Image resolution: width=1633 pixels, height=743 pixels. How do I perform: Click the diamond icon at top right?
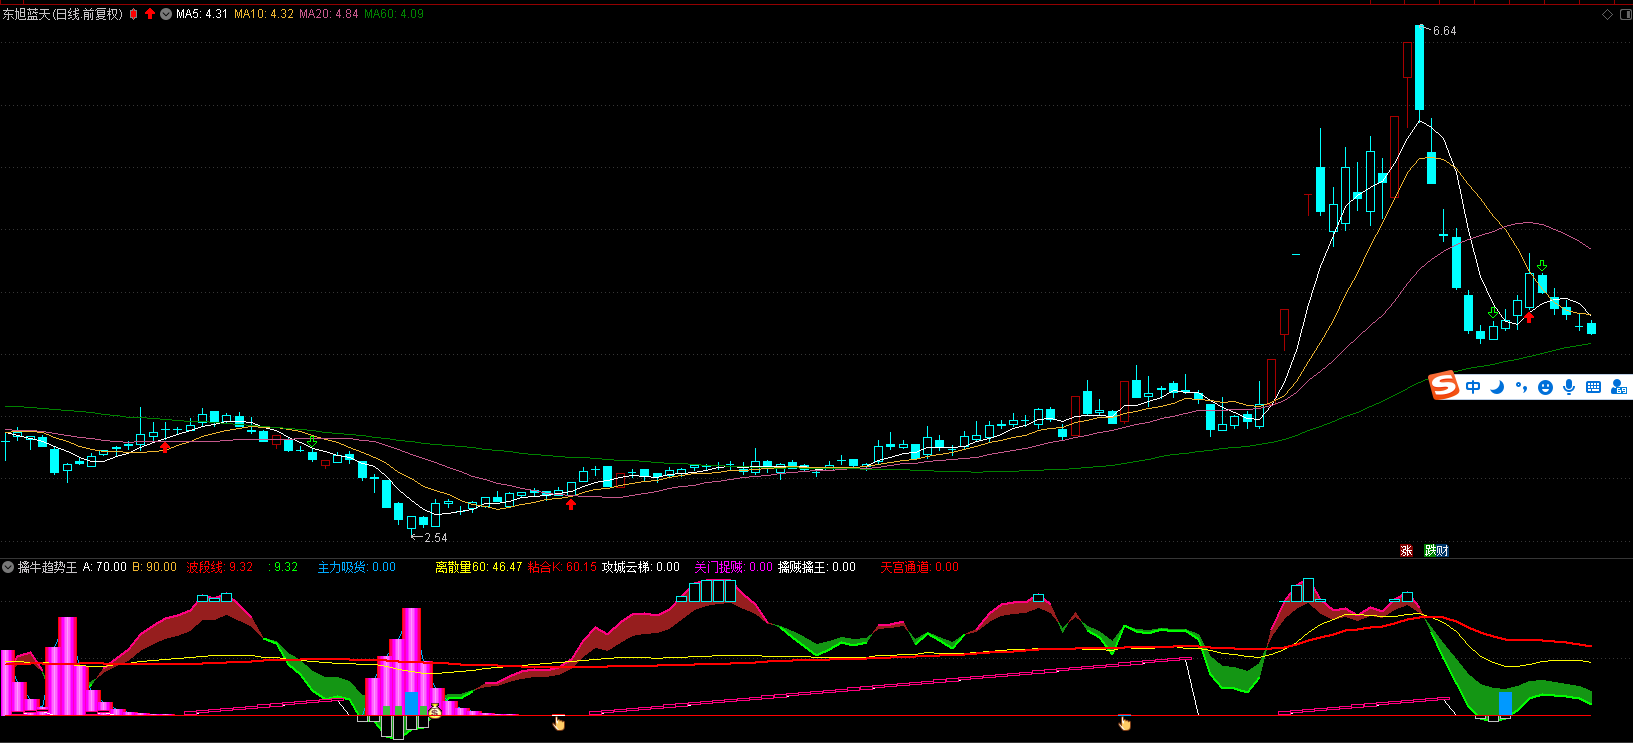[1608, 14]
